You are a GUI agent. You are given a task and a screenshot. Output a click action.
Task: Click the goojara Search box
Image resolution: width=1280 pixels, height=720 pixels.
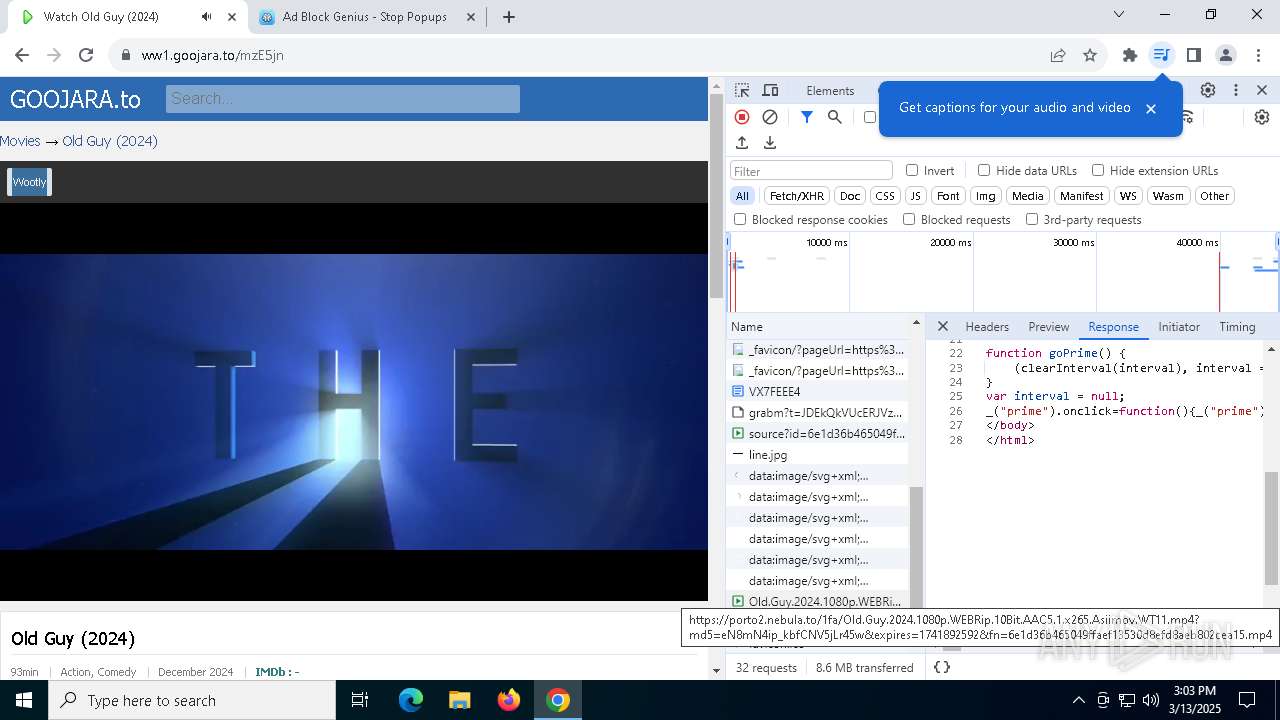pos(343,99)
